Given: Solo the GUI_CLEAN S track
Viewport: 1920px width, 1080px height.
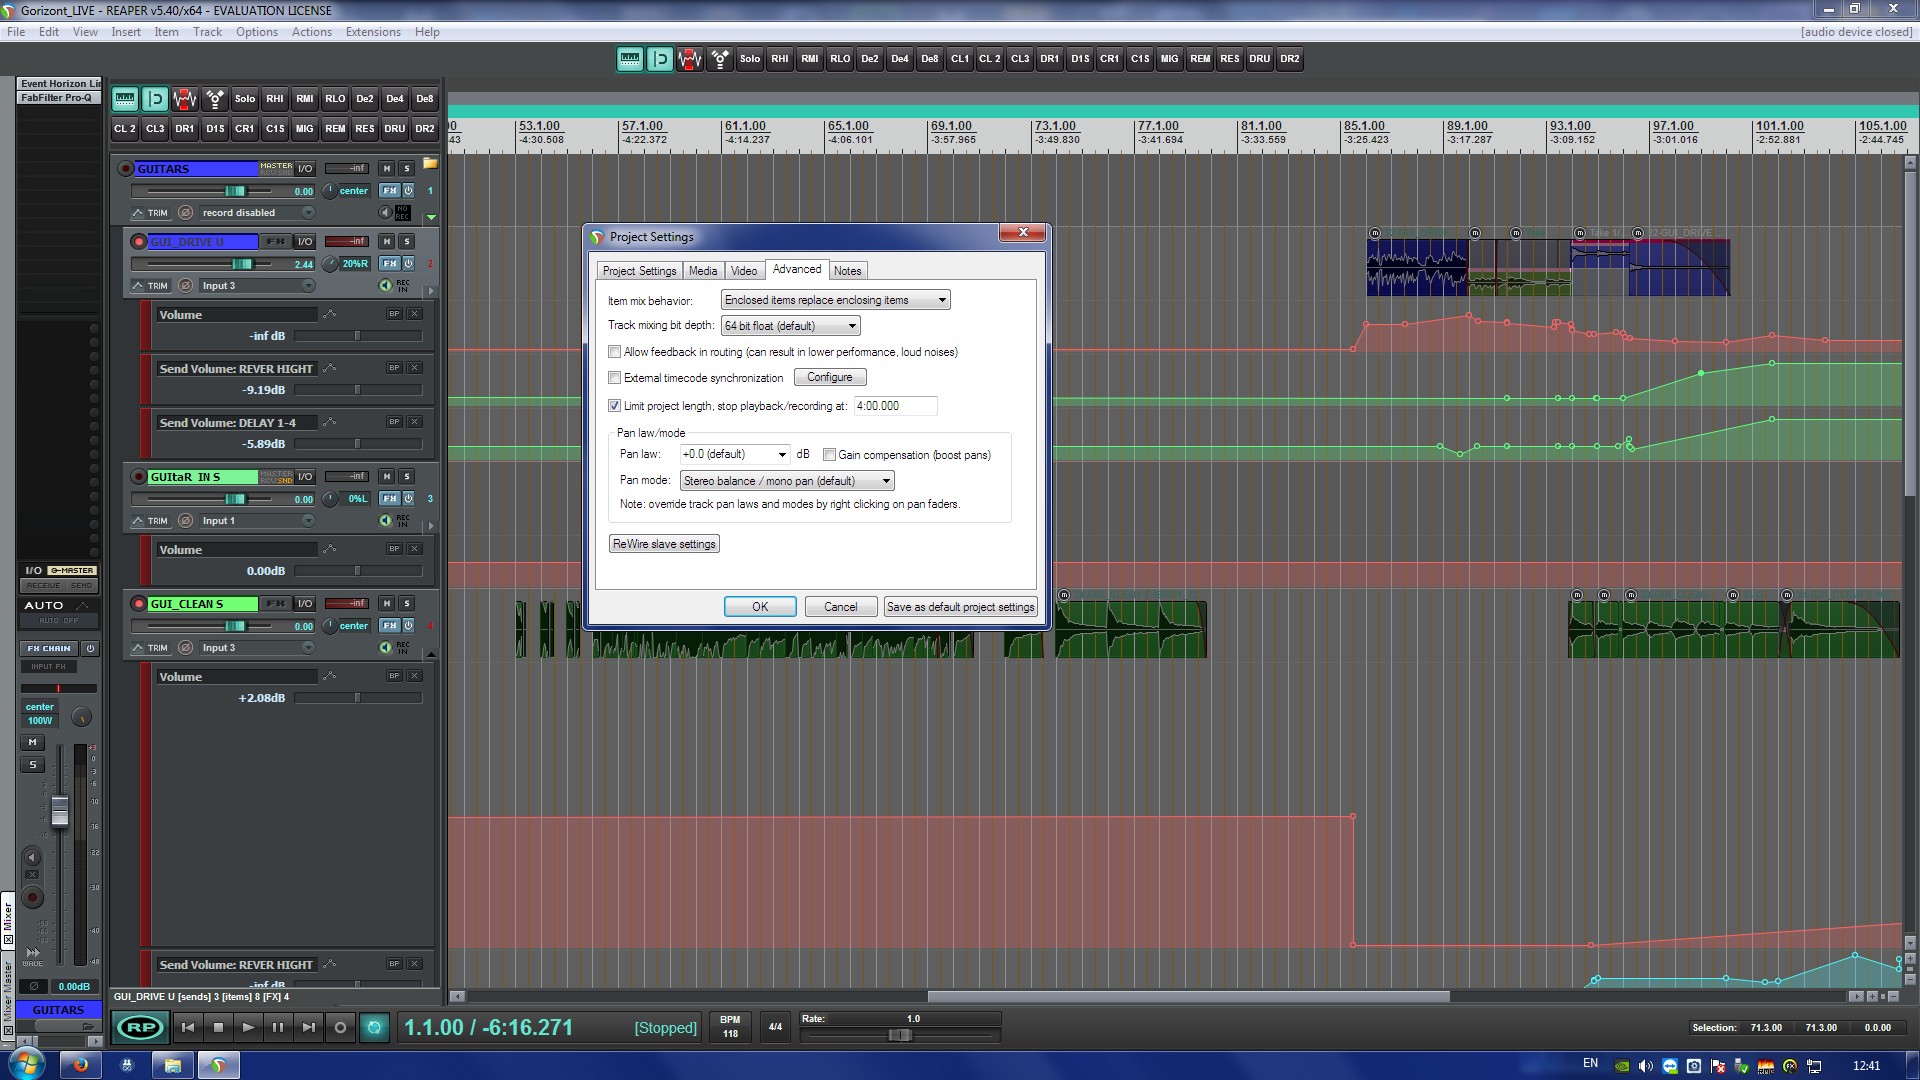Looking at the screenshot, I should click(407, 603).
